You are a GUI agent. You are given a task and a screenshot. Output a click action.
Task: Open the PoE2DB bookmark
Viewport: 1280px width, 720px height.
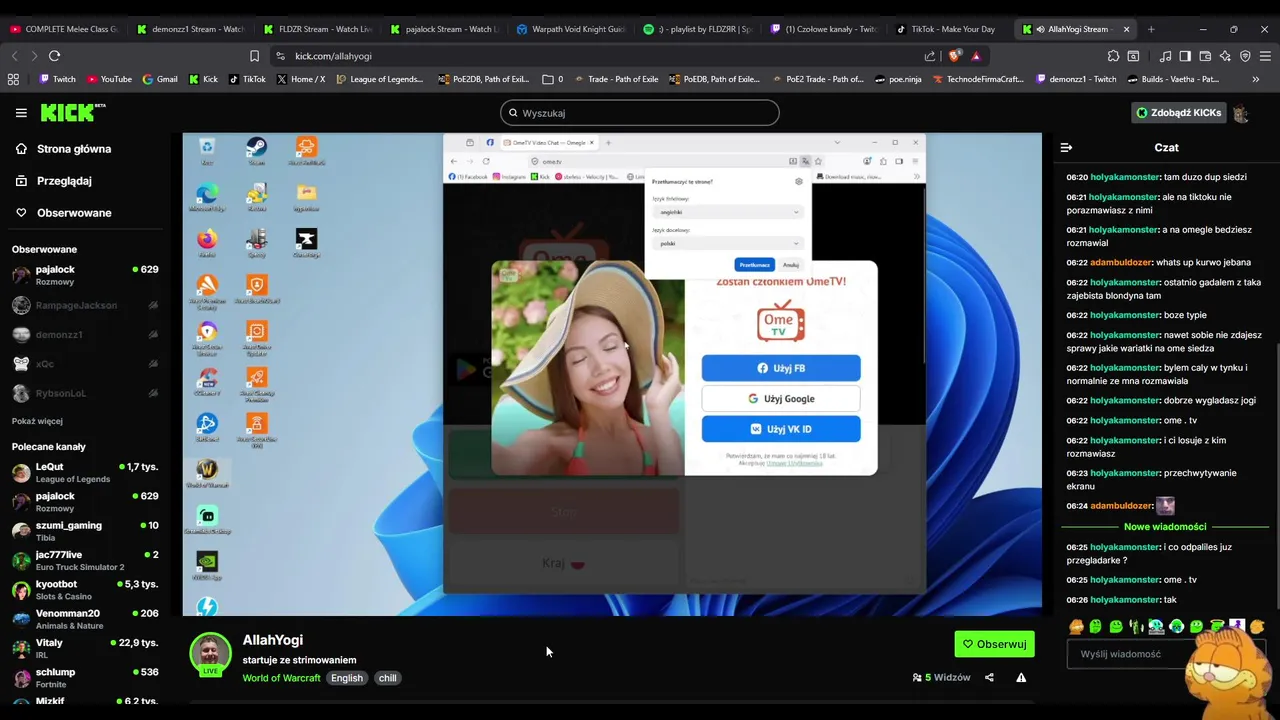[483, 79]
